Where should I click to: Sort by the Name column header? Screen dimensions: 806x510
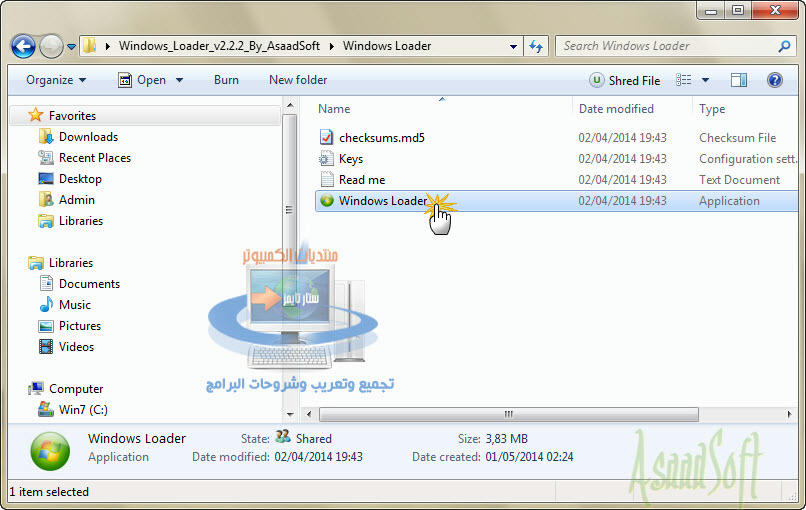coord(334,109)
